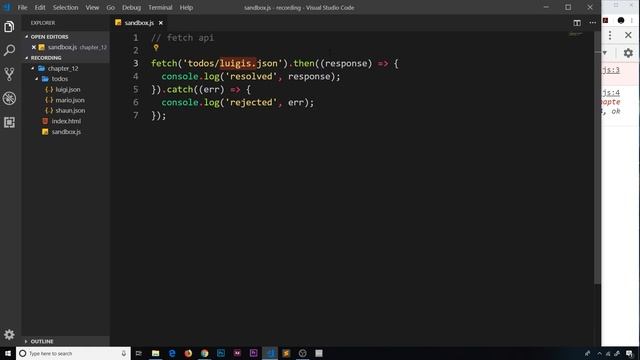This screenshot has width=640, height=360.
Task: Open the Terminal menu
Action: tap(160, 7)
